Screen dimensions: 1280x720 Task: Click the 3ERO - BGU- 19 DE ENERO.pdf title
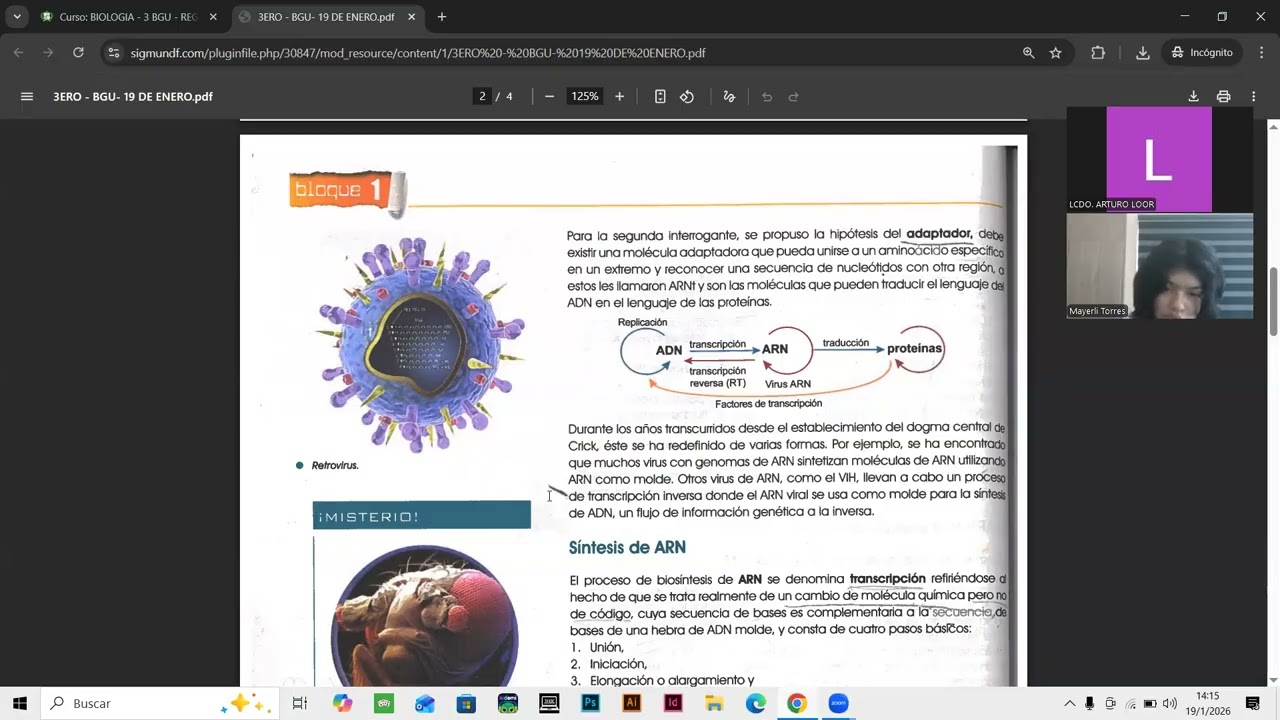[x=133, y=97]
